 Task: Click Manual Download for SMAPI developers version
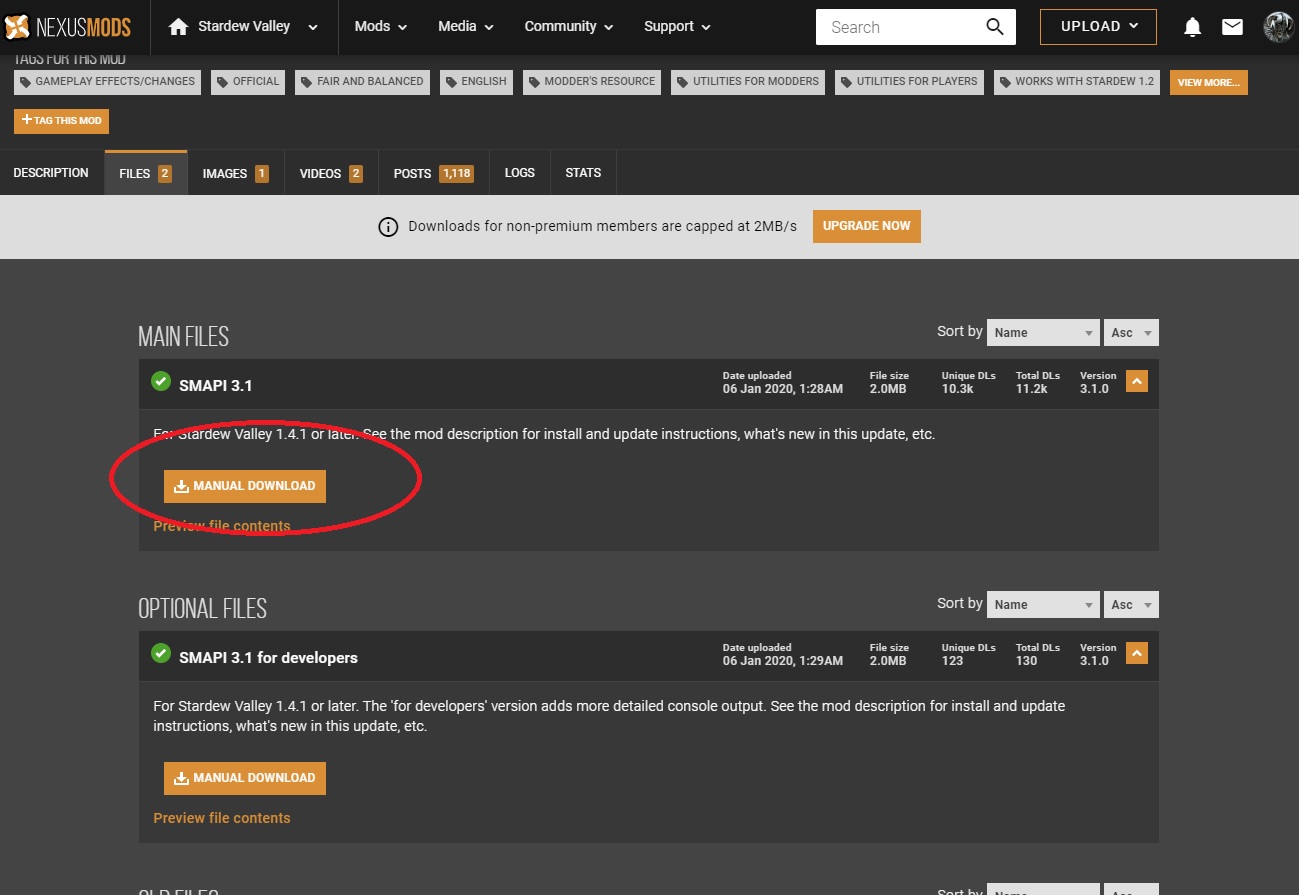pyautogui.click(x=245, y=778)
